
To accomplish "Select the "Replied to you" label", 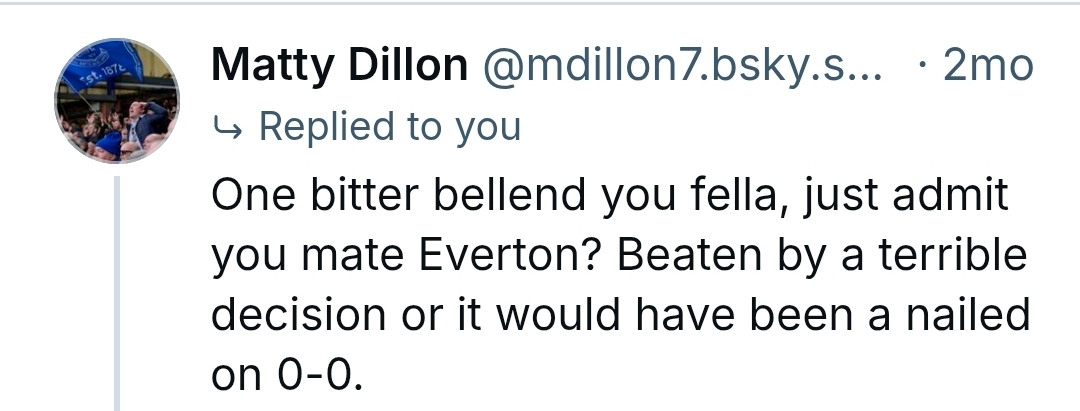I will click(389, 127).
